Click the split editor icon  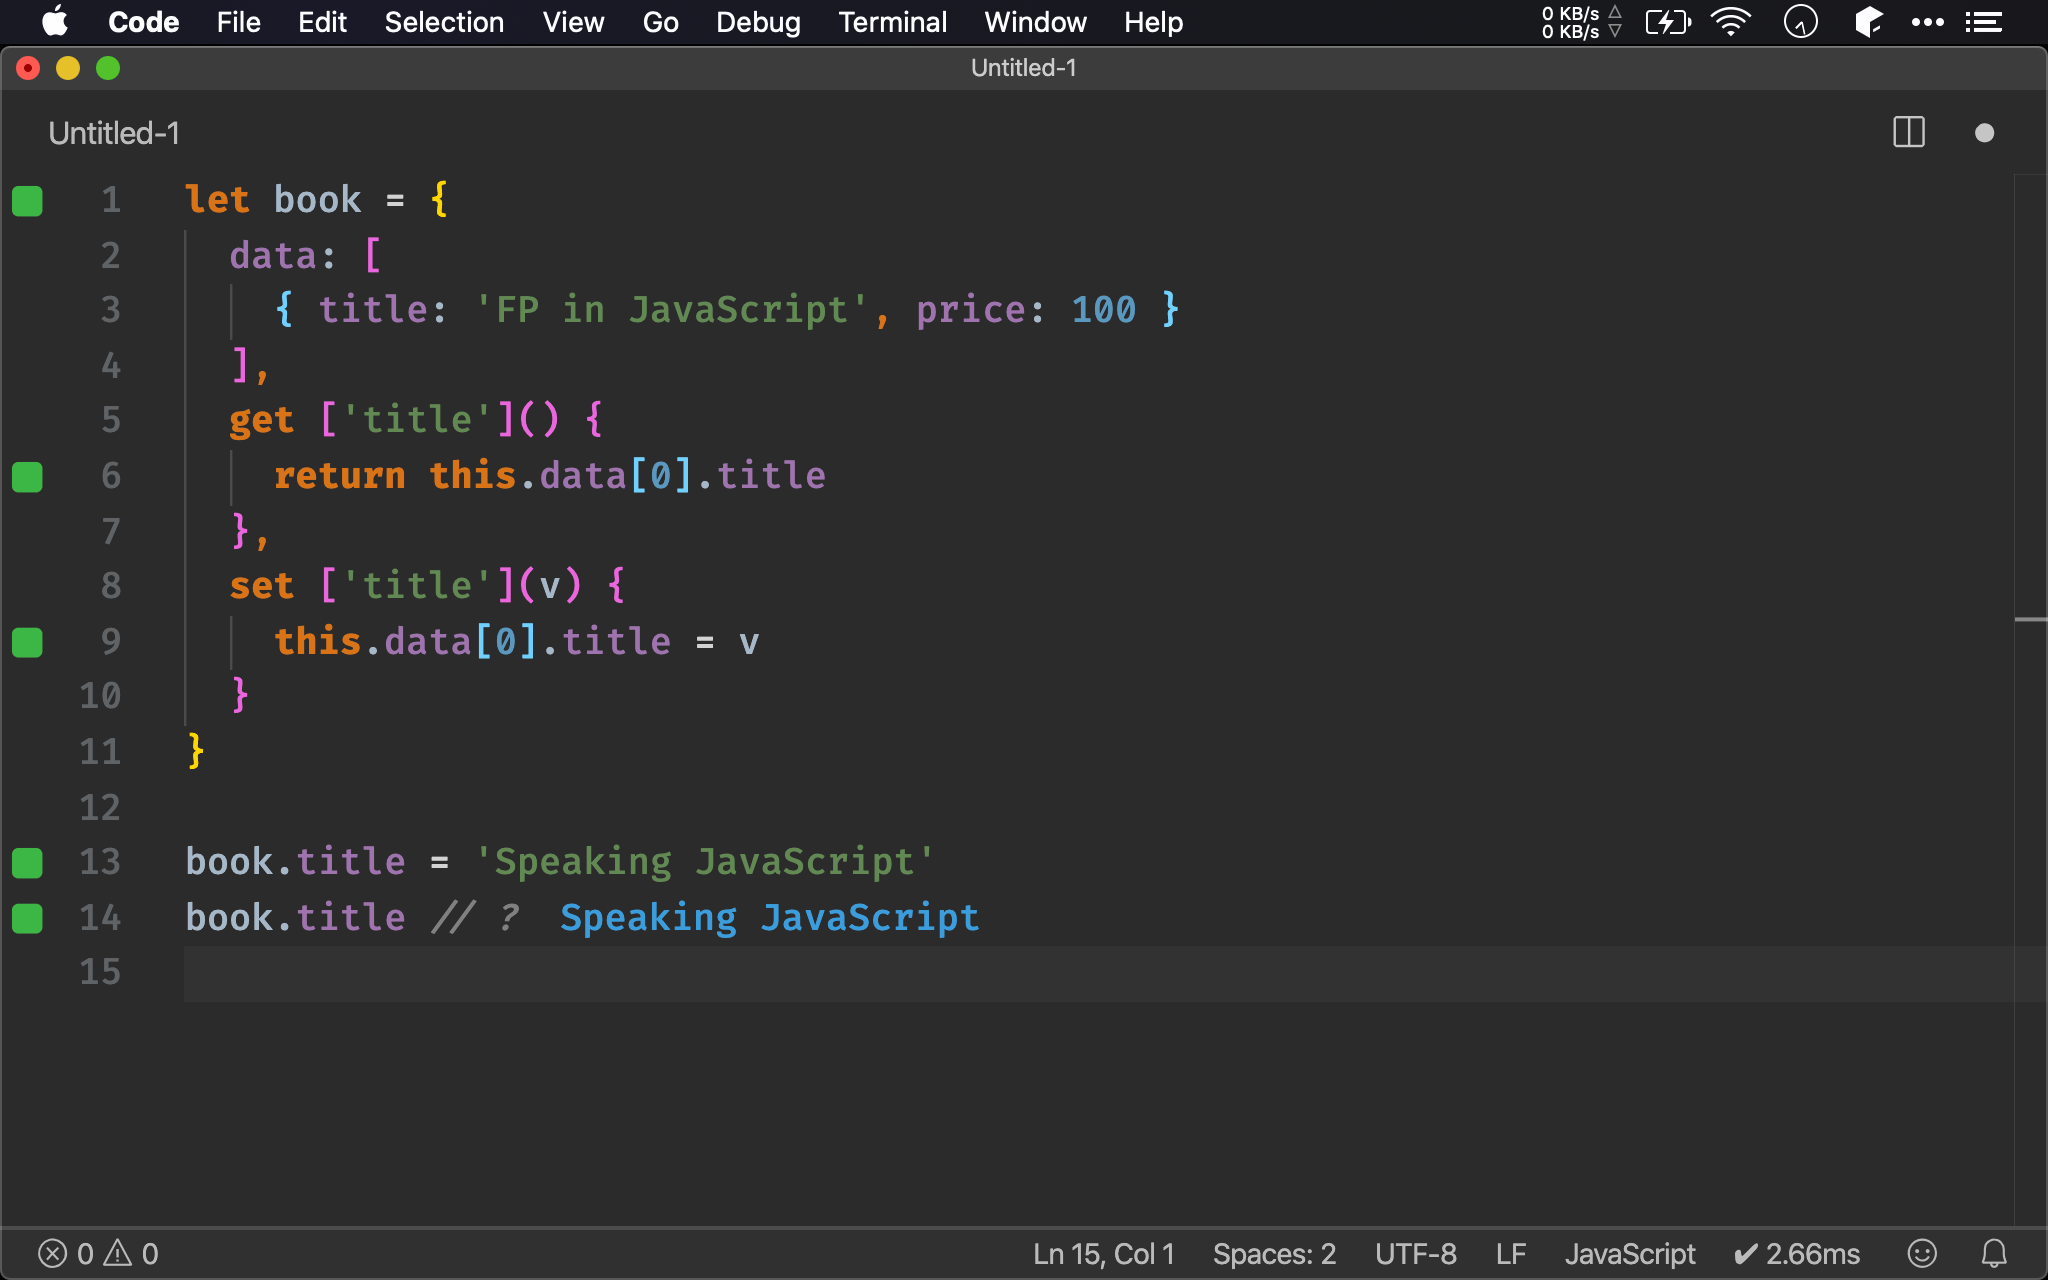[x=1908, y=133]
